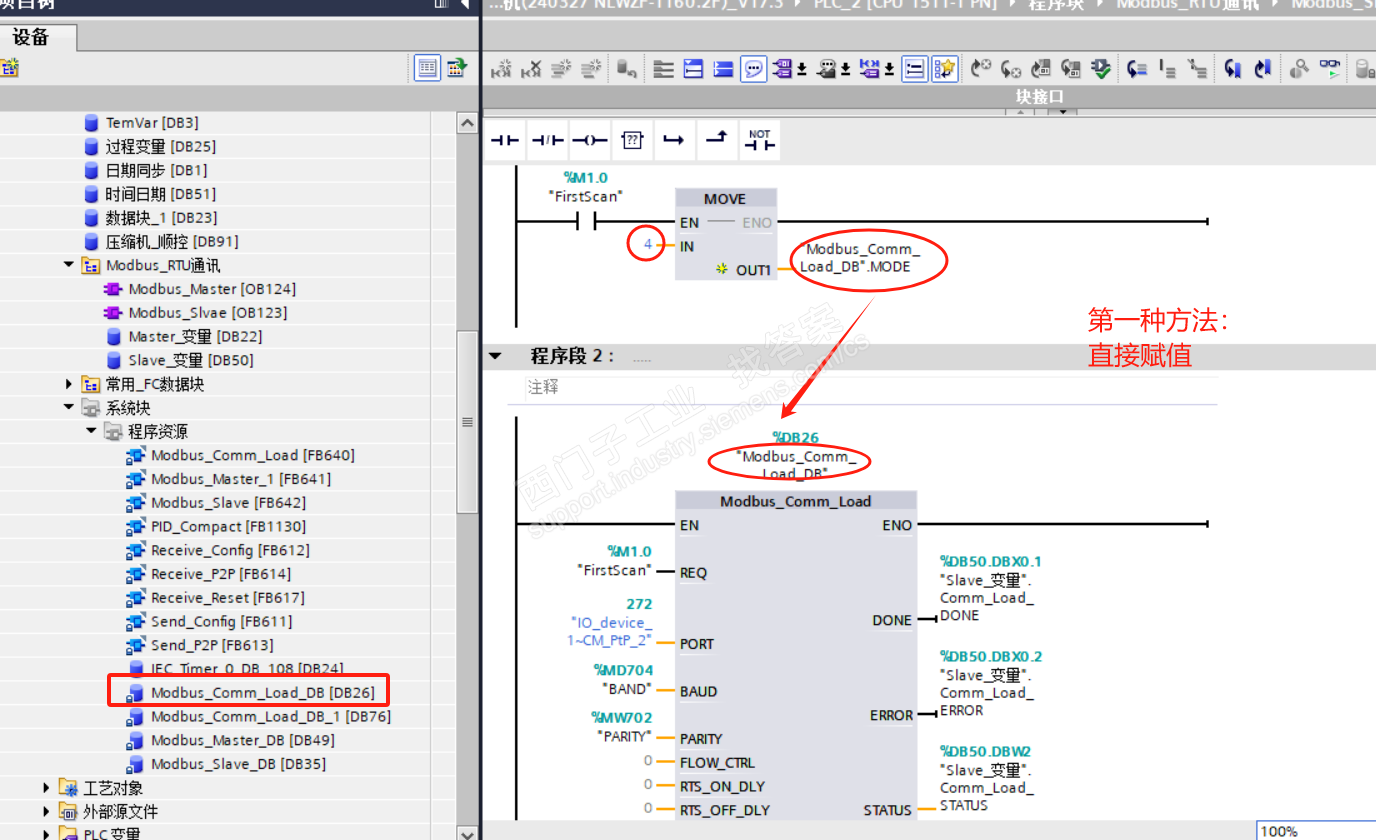Screen dimensions: 1376x840
Task: Toggle absolute/symbolic operands display
Action: [x=783, y=69]
